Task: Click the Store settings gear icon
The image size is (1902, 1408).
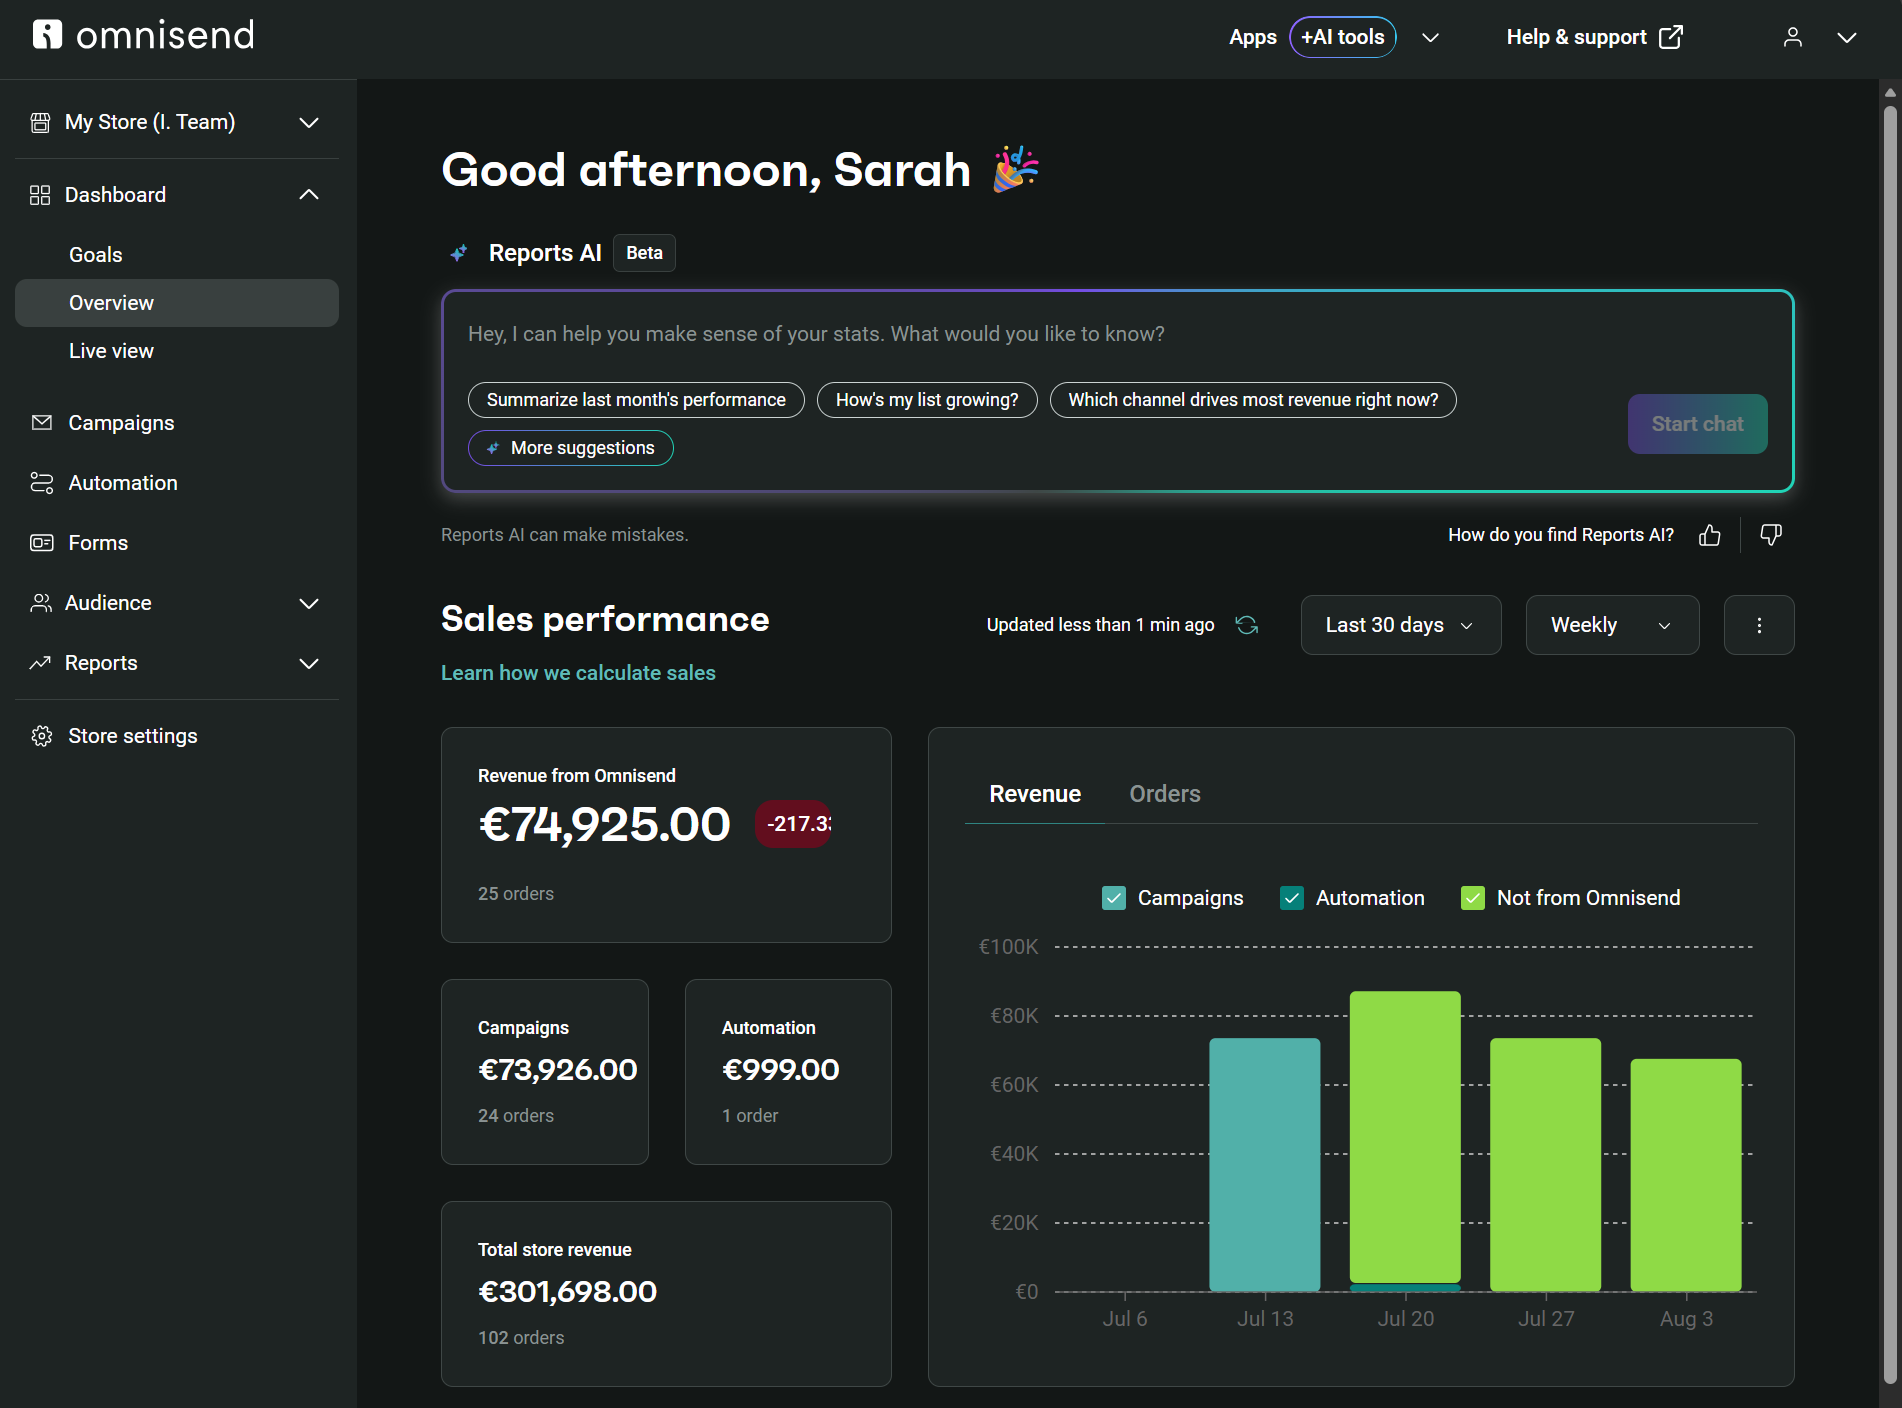Action: pos(42,736)
